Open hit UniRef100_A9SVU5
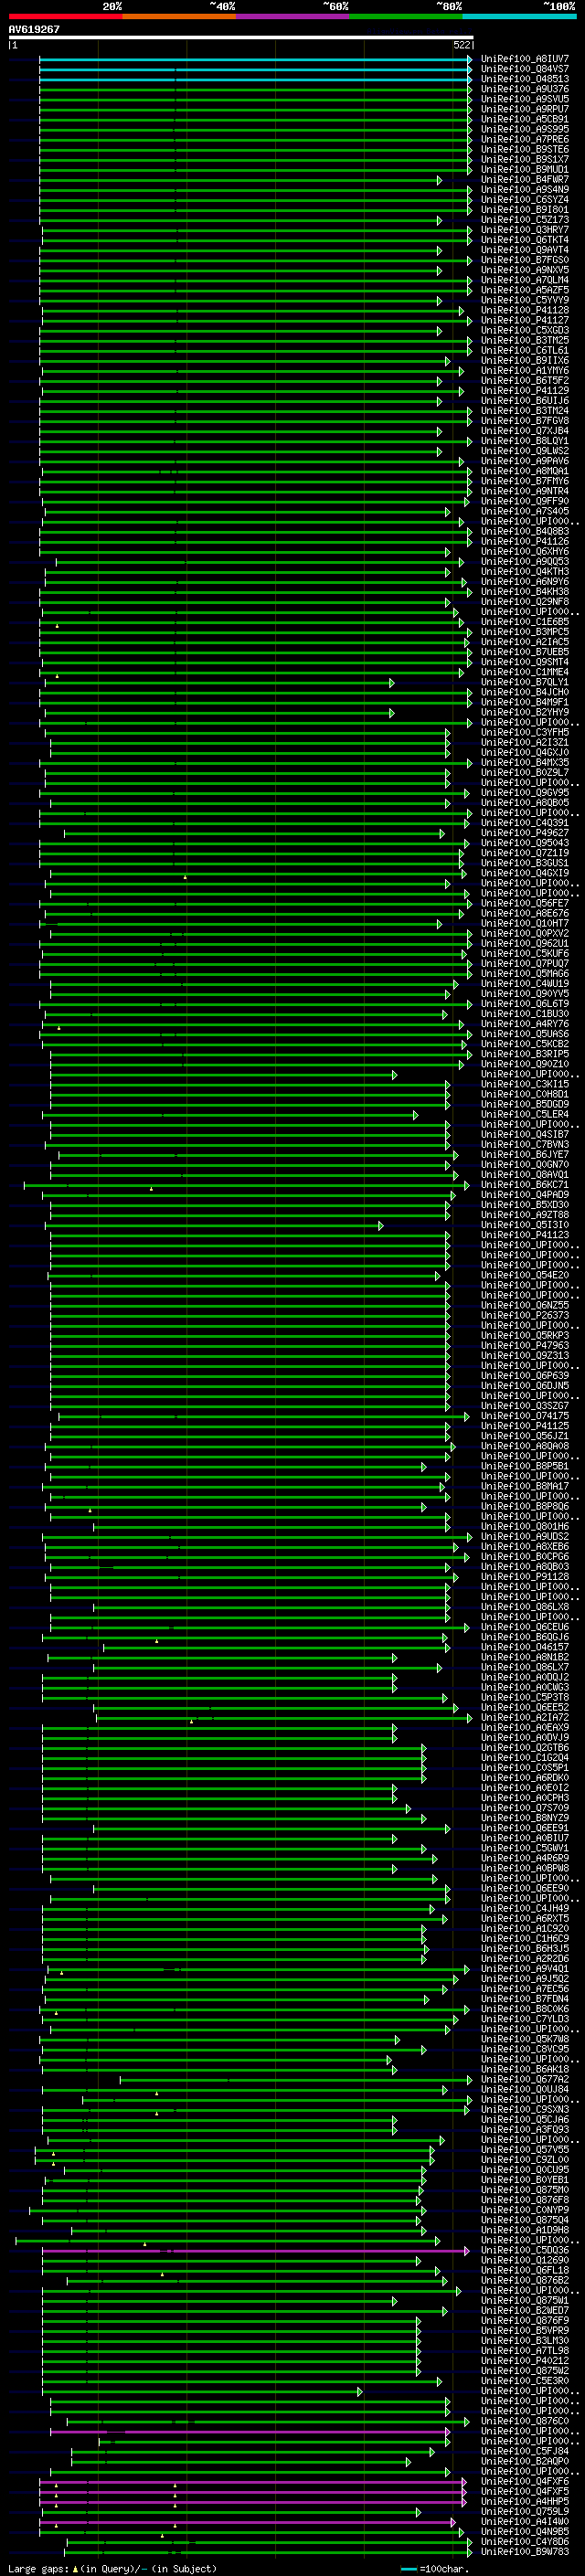The height and width of the screenshot is (2576, 585). [525, 99]
